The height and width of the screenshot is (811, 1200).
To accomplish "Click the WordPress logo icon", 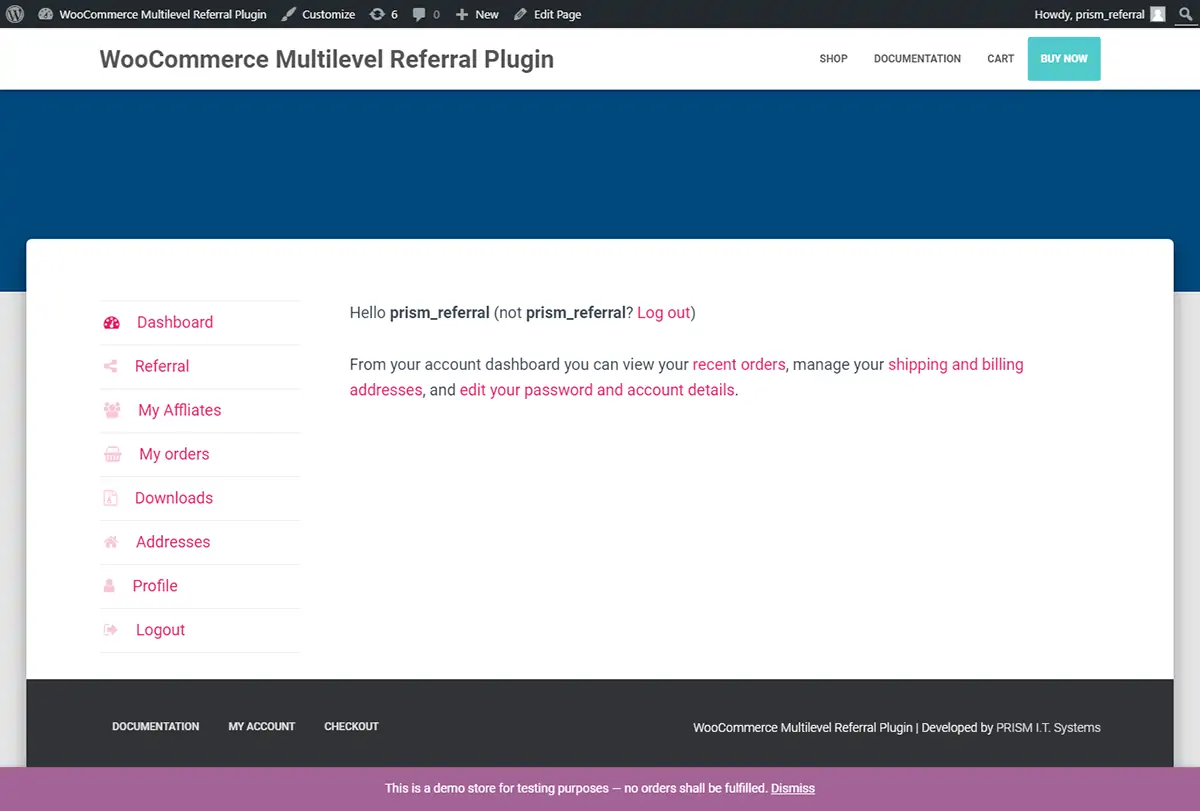I will click(15, 14).
